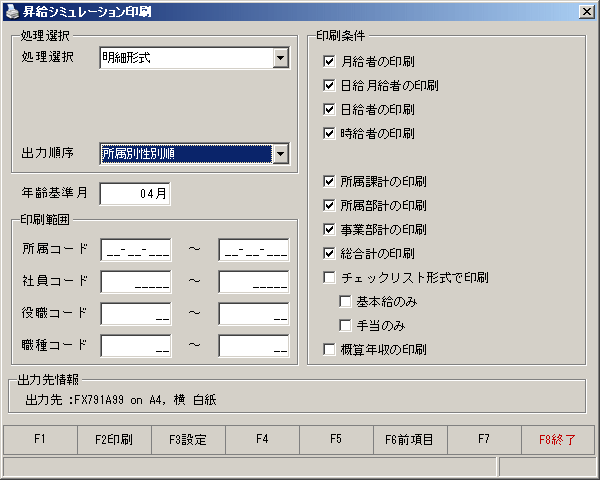Click the F7 function button

(484, 439)
